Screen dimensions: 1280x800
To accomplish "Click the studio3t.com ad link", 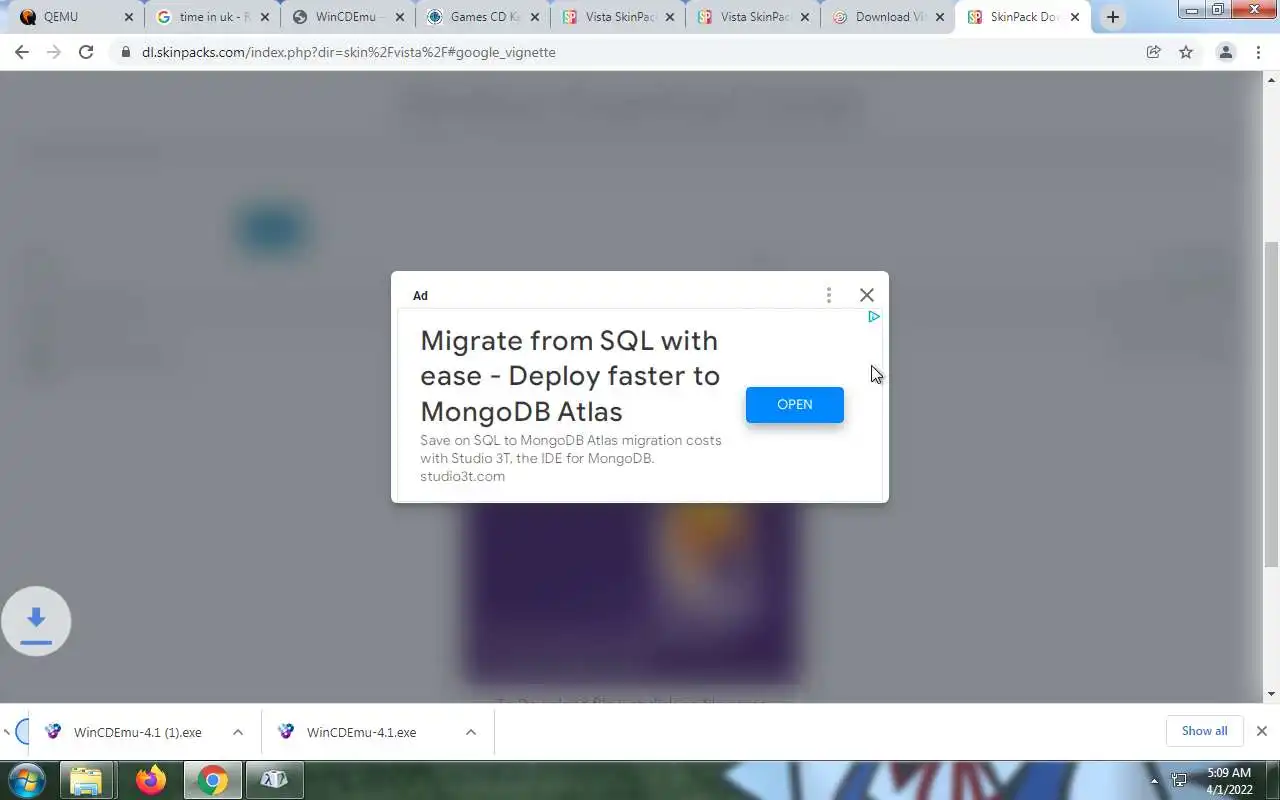I will (x=462, y=477).
